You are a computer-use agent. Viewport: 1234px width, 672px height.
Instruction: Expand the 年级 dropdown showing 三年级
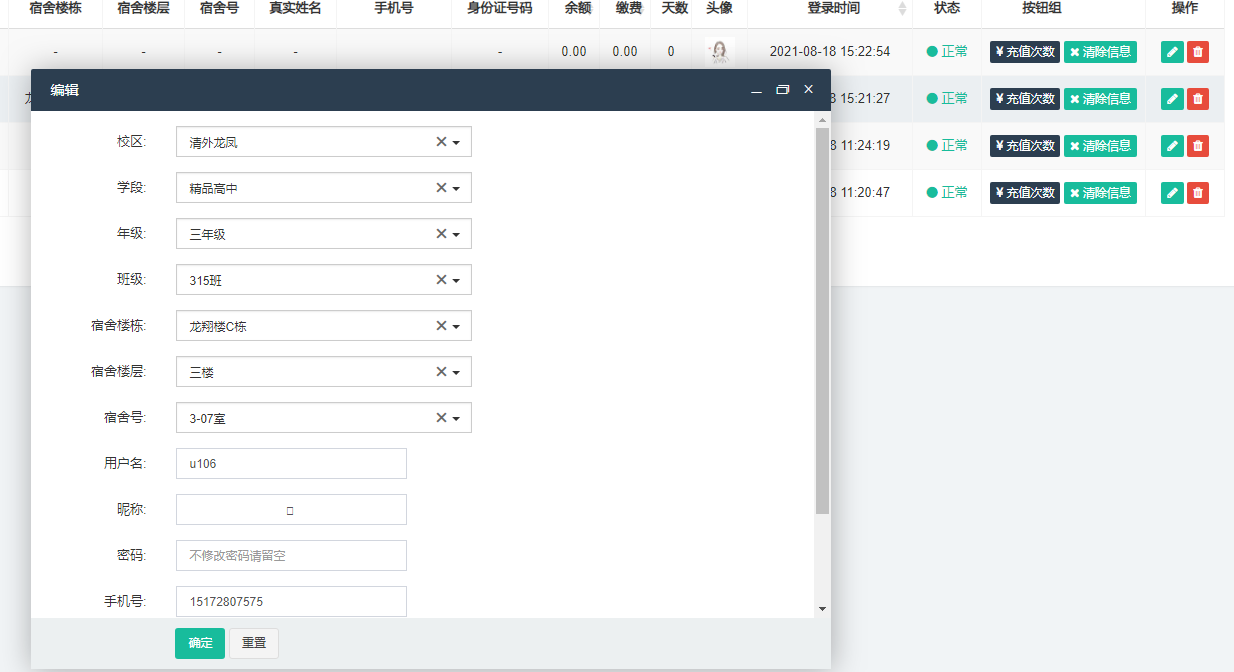(x=456, y=235)
